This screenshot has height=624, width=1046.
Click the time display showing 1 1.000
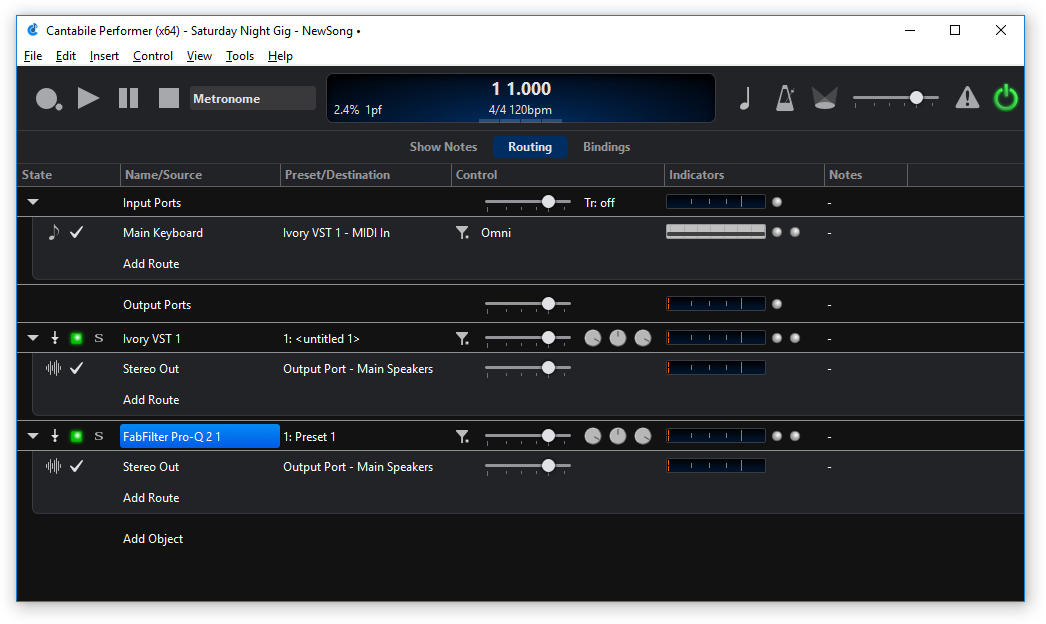click(x=521, y=89)
